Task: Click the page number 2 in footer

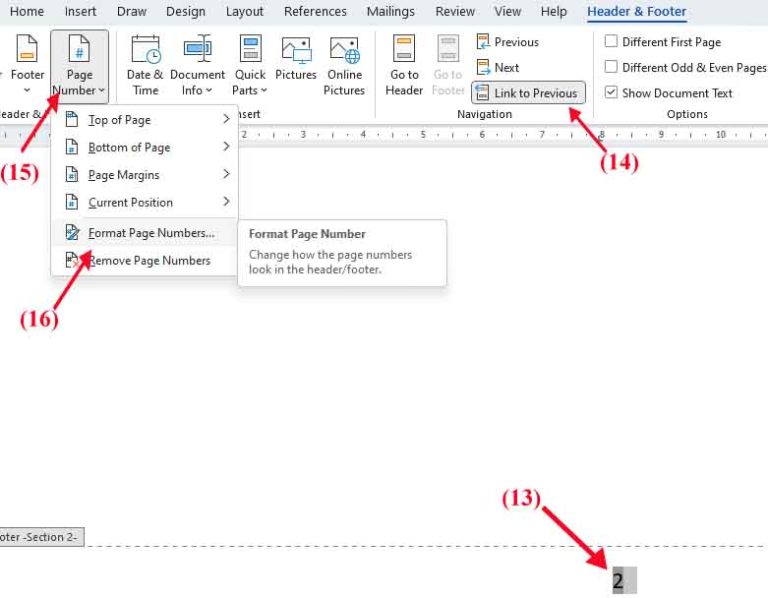Action: pyautogui.click(x=618, y=581)
